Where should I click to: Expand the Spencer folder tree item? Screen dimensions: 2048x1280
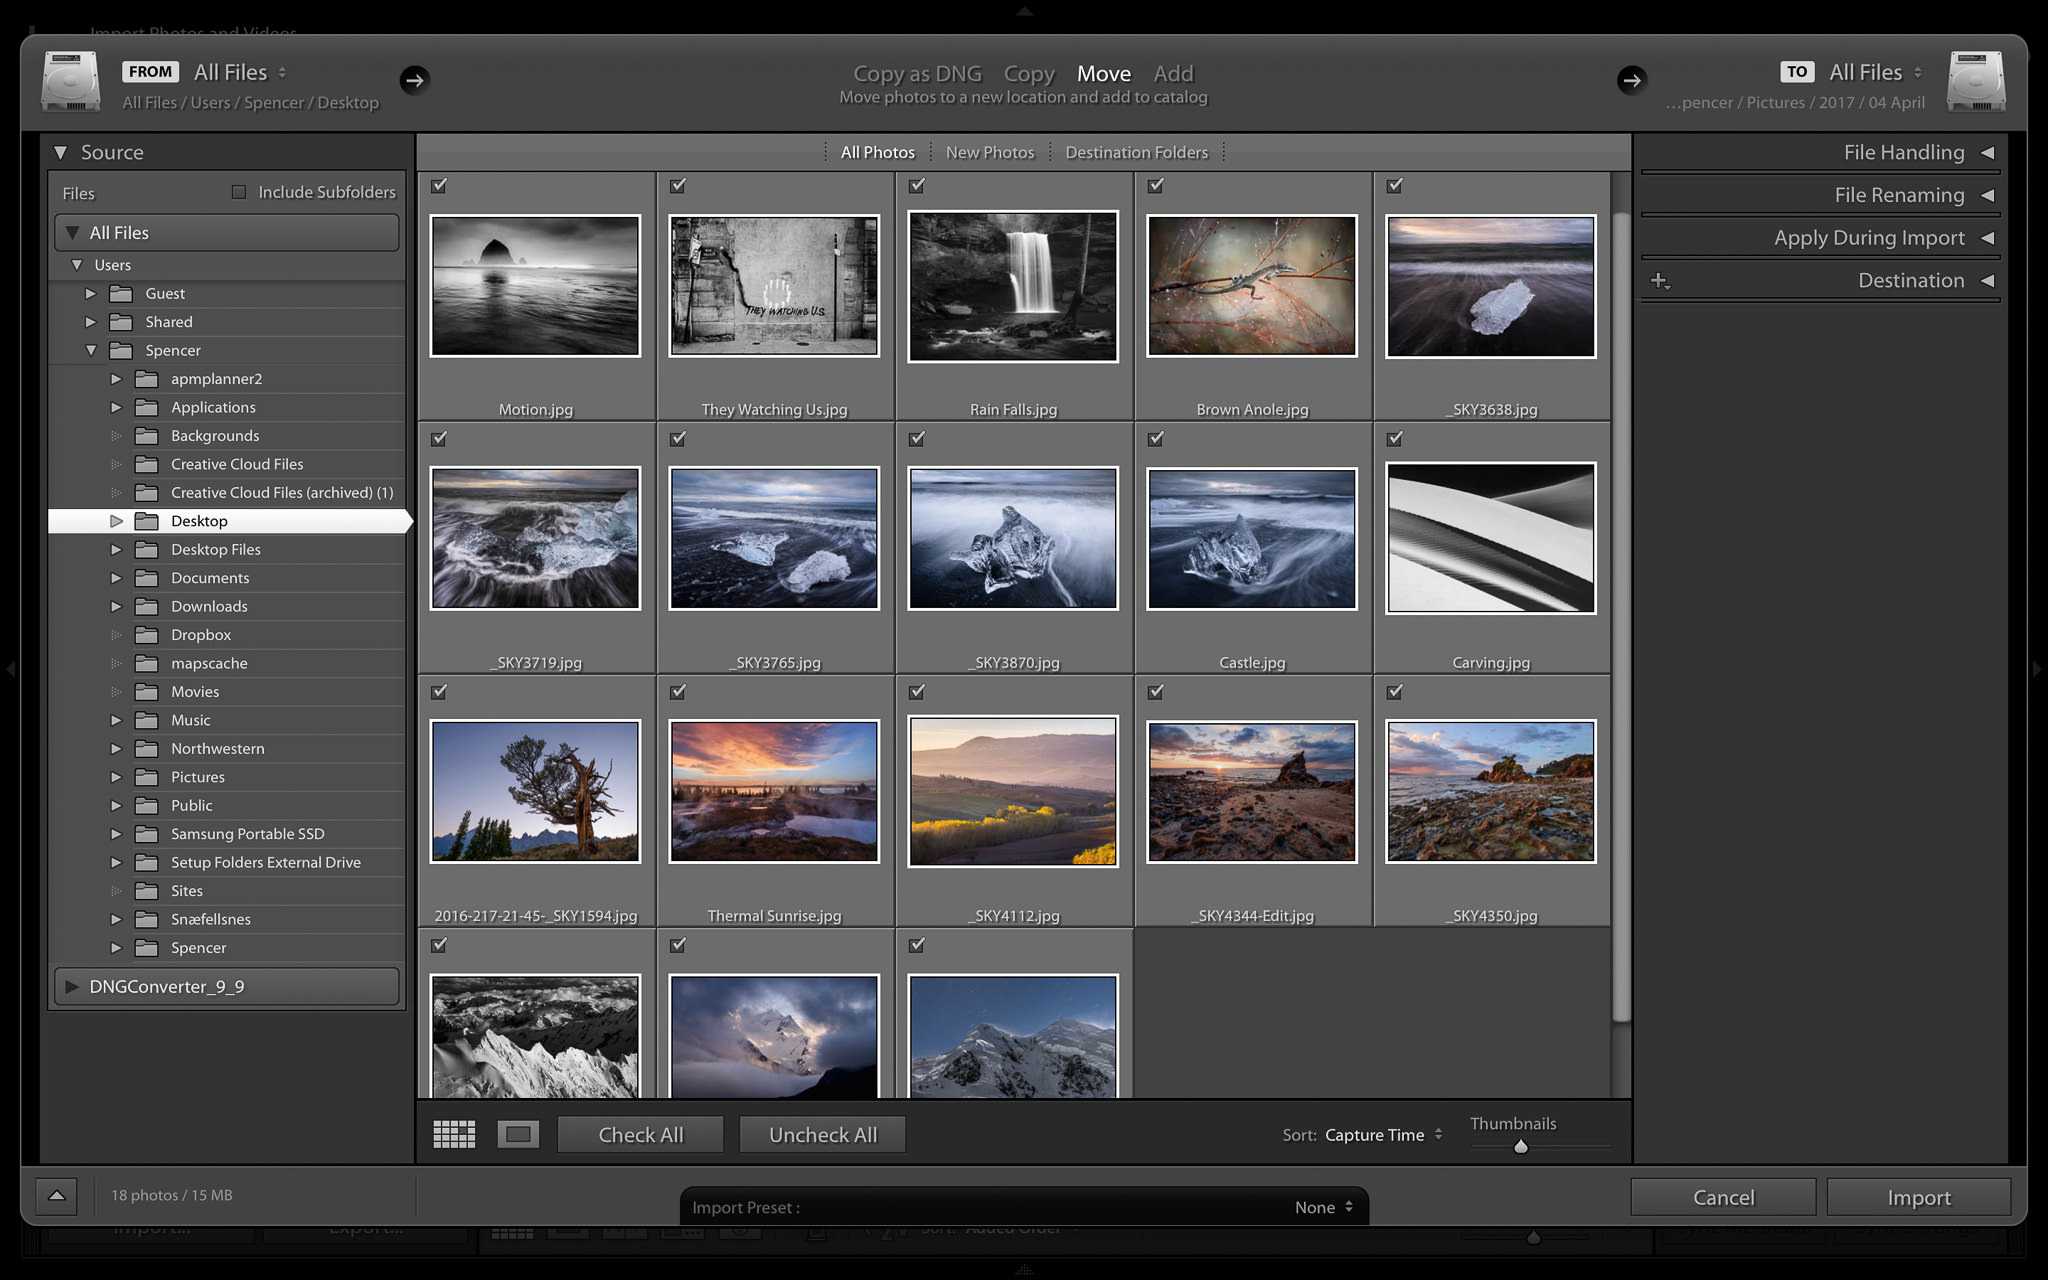pyautogui.click(x=115, y=947)
